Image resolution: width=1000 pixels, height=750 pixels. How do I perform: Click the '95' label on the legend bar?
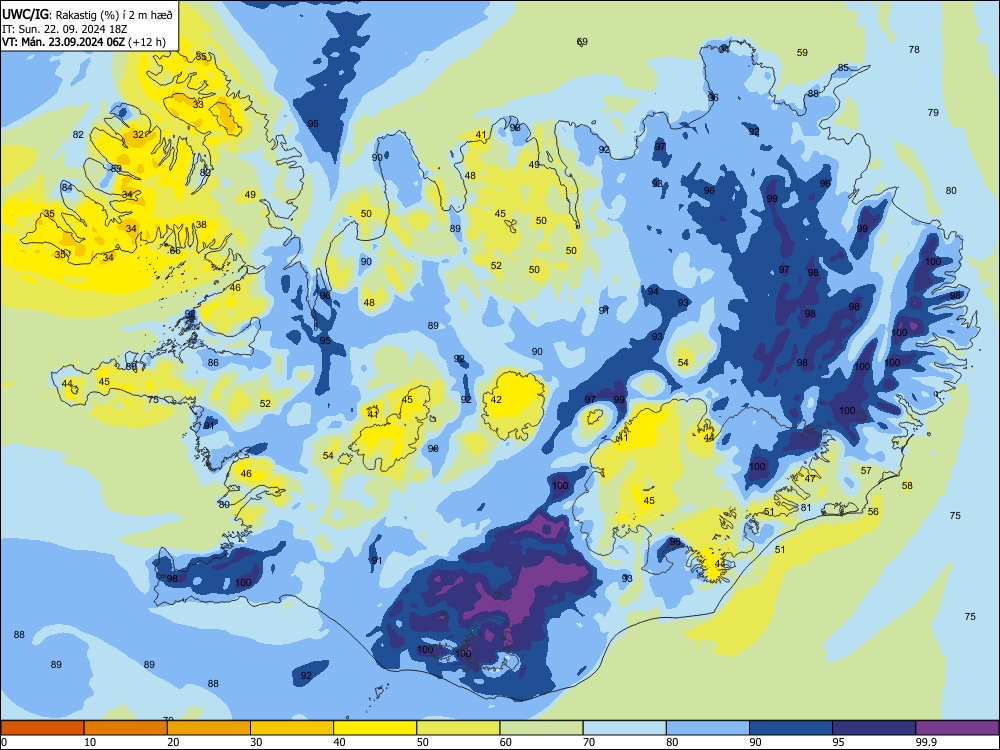[838, 742]
